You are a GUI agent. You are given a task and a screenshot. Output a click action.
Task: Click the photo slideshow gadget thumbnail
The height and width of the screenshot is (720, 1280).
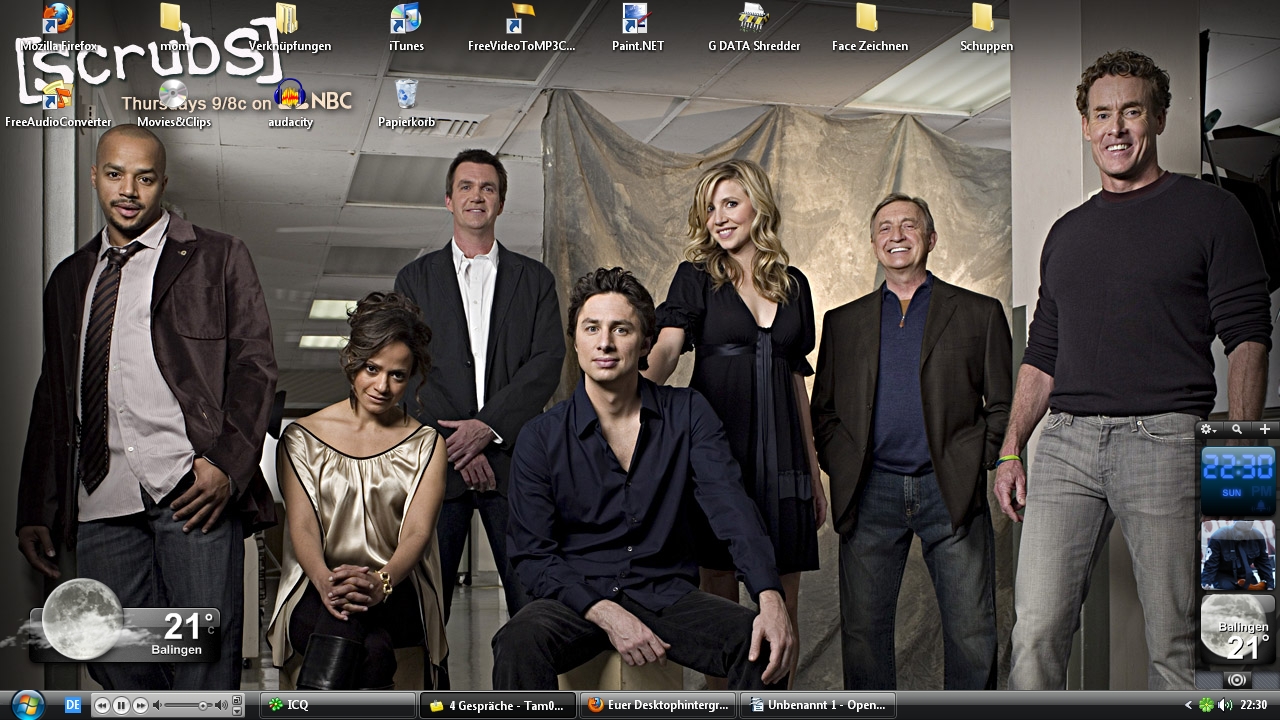[x=1237, y=554]
